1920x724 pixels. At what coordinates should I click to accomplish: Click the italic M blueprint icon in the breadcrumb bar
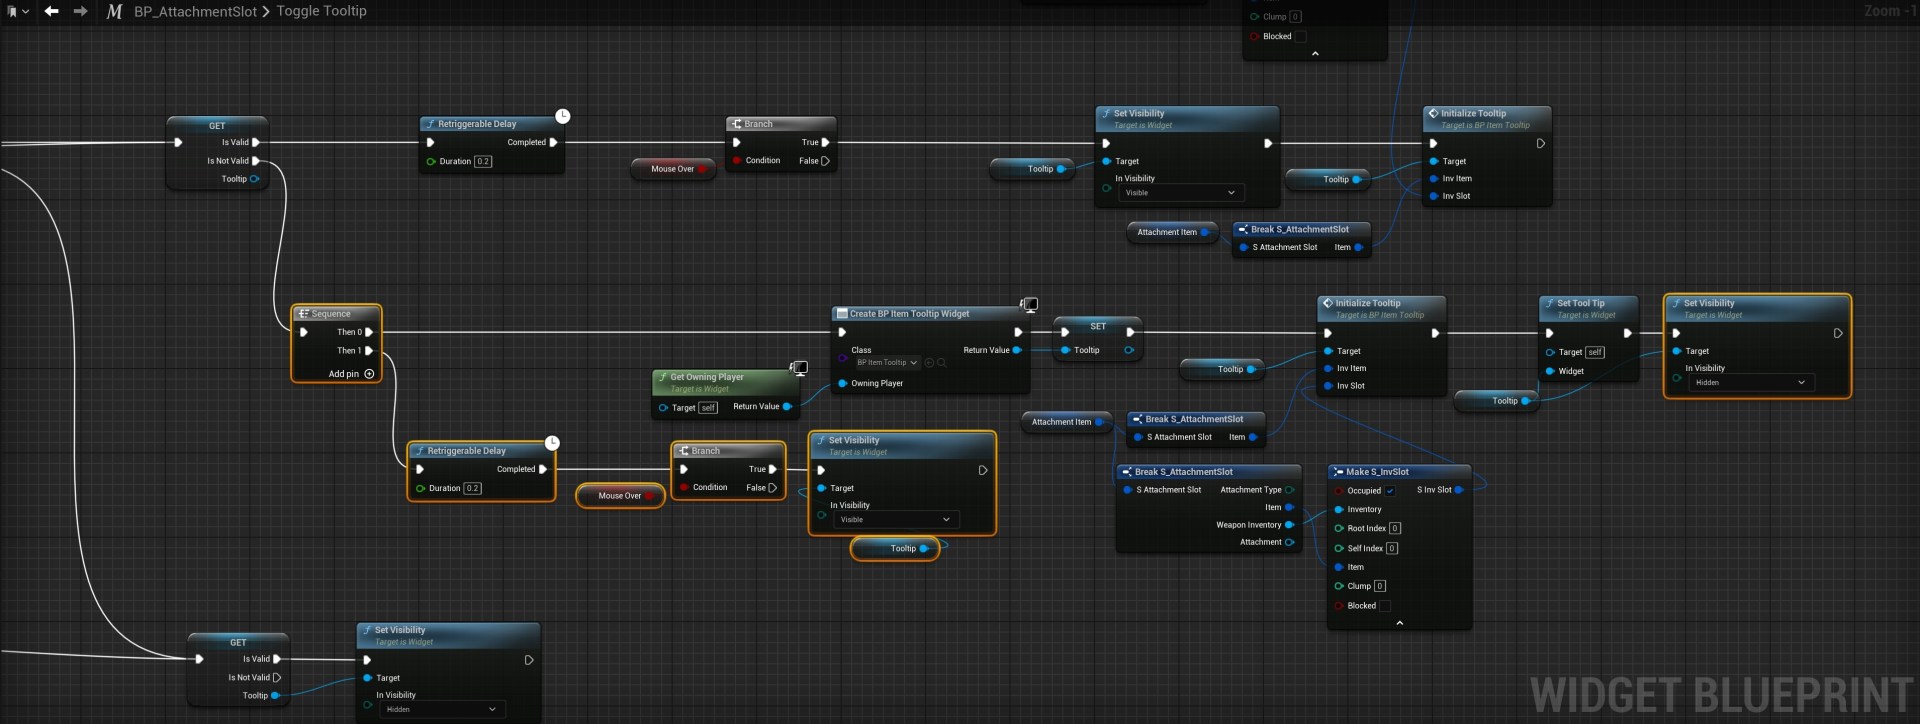point(114,11)
